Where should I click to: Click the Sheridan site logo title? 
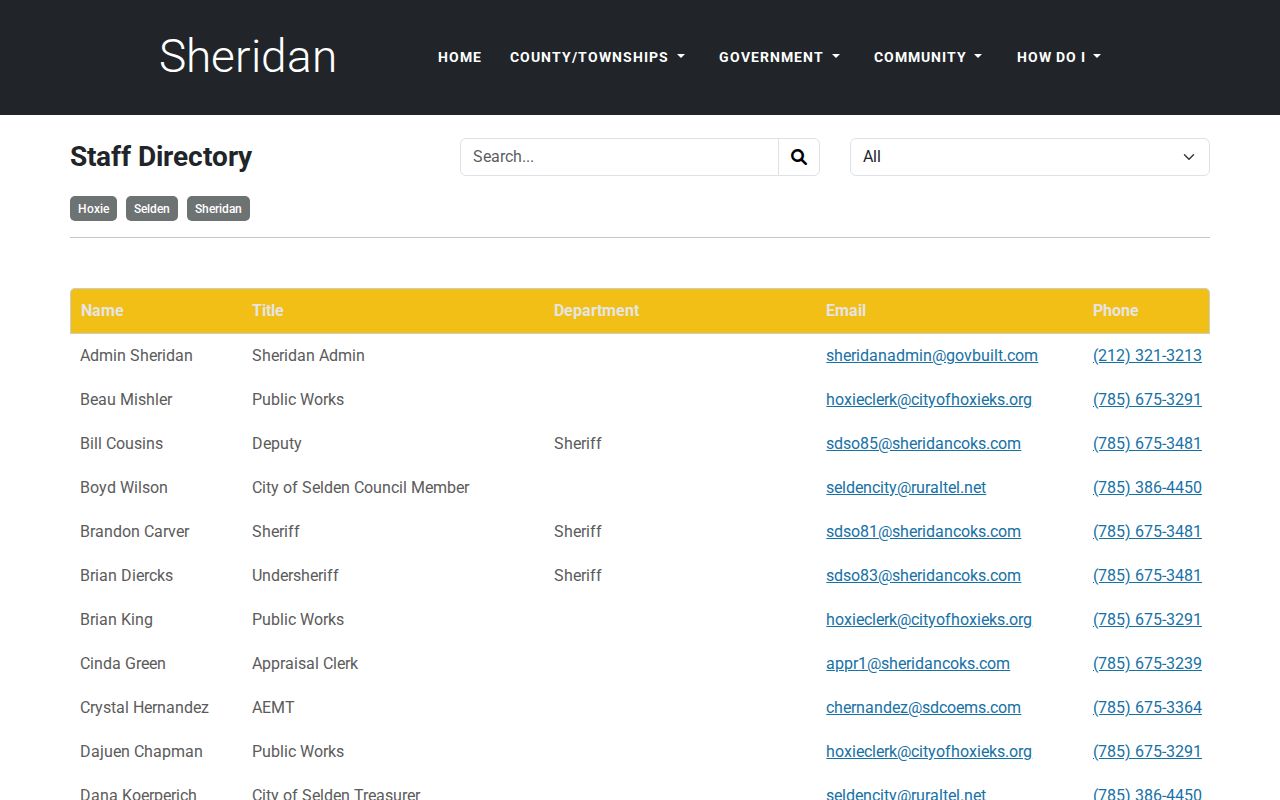248,56
